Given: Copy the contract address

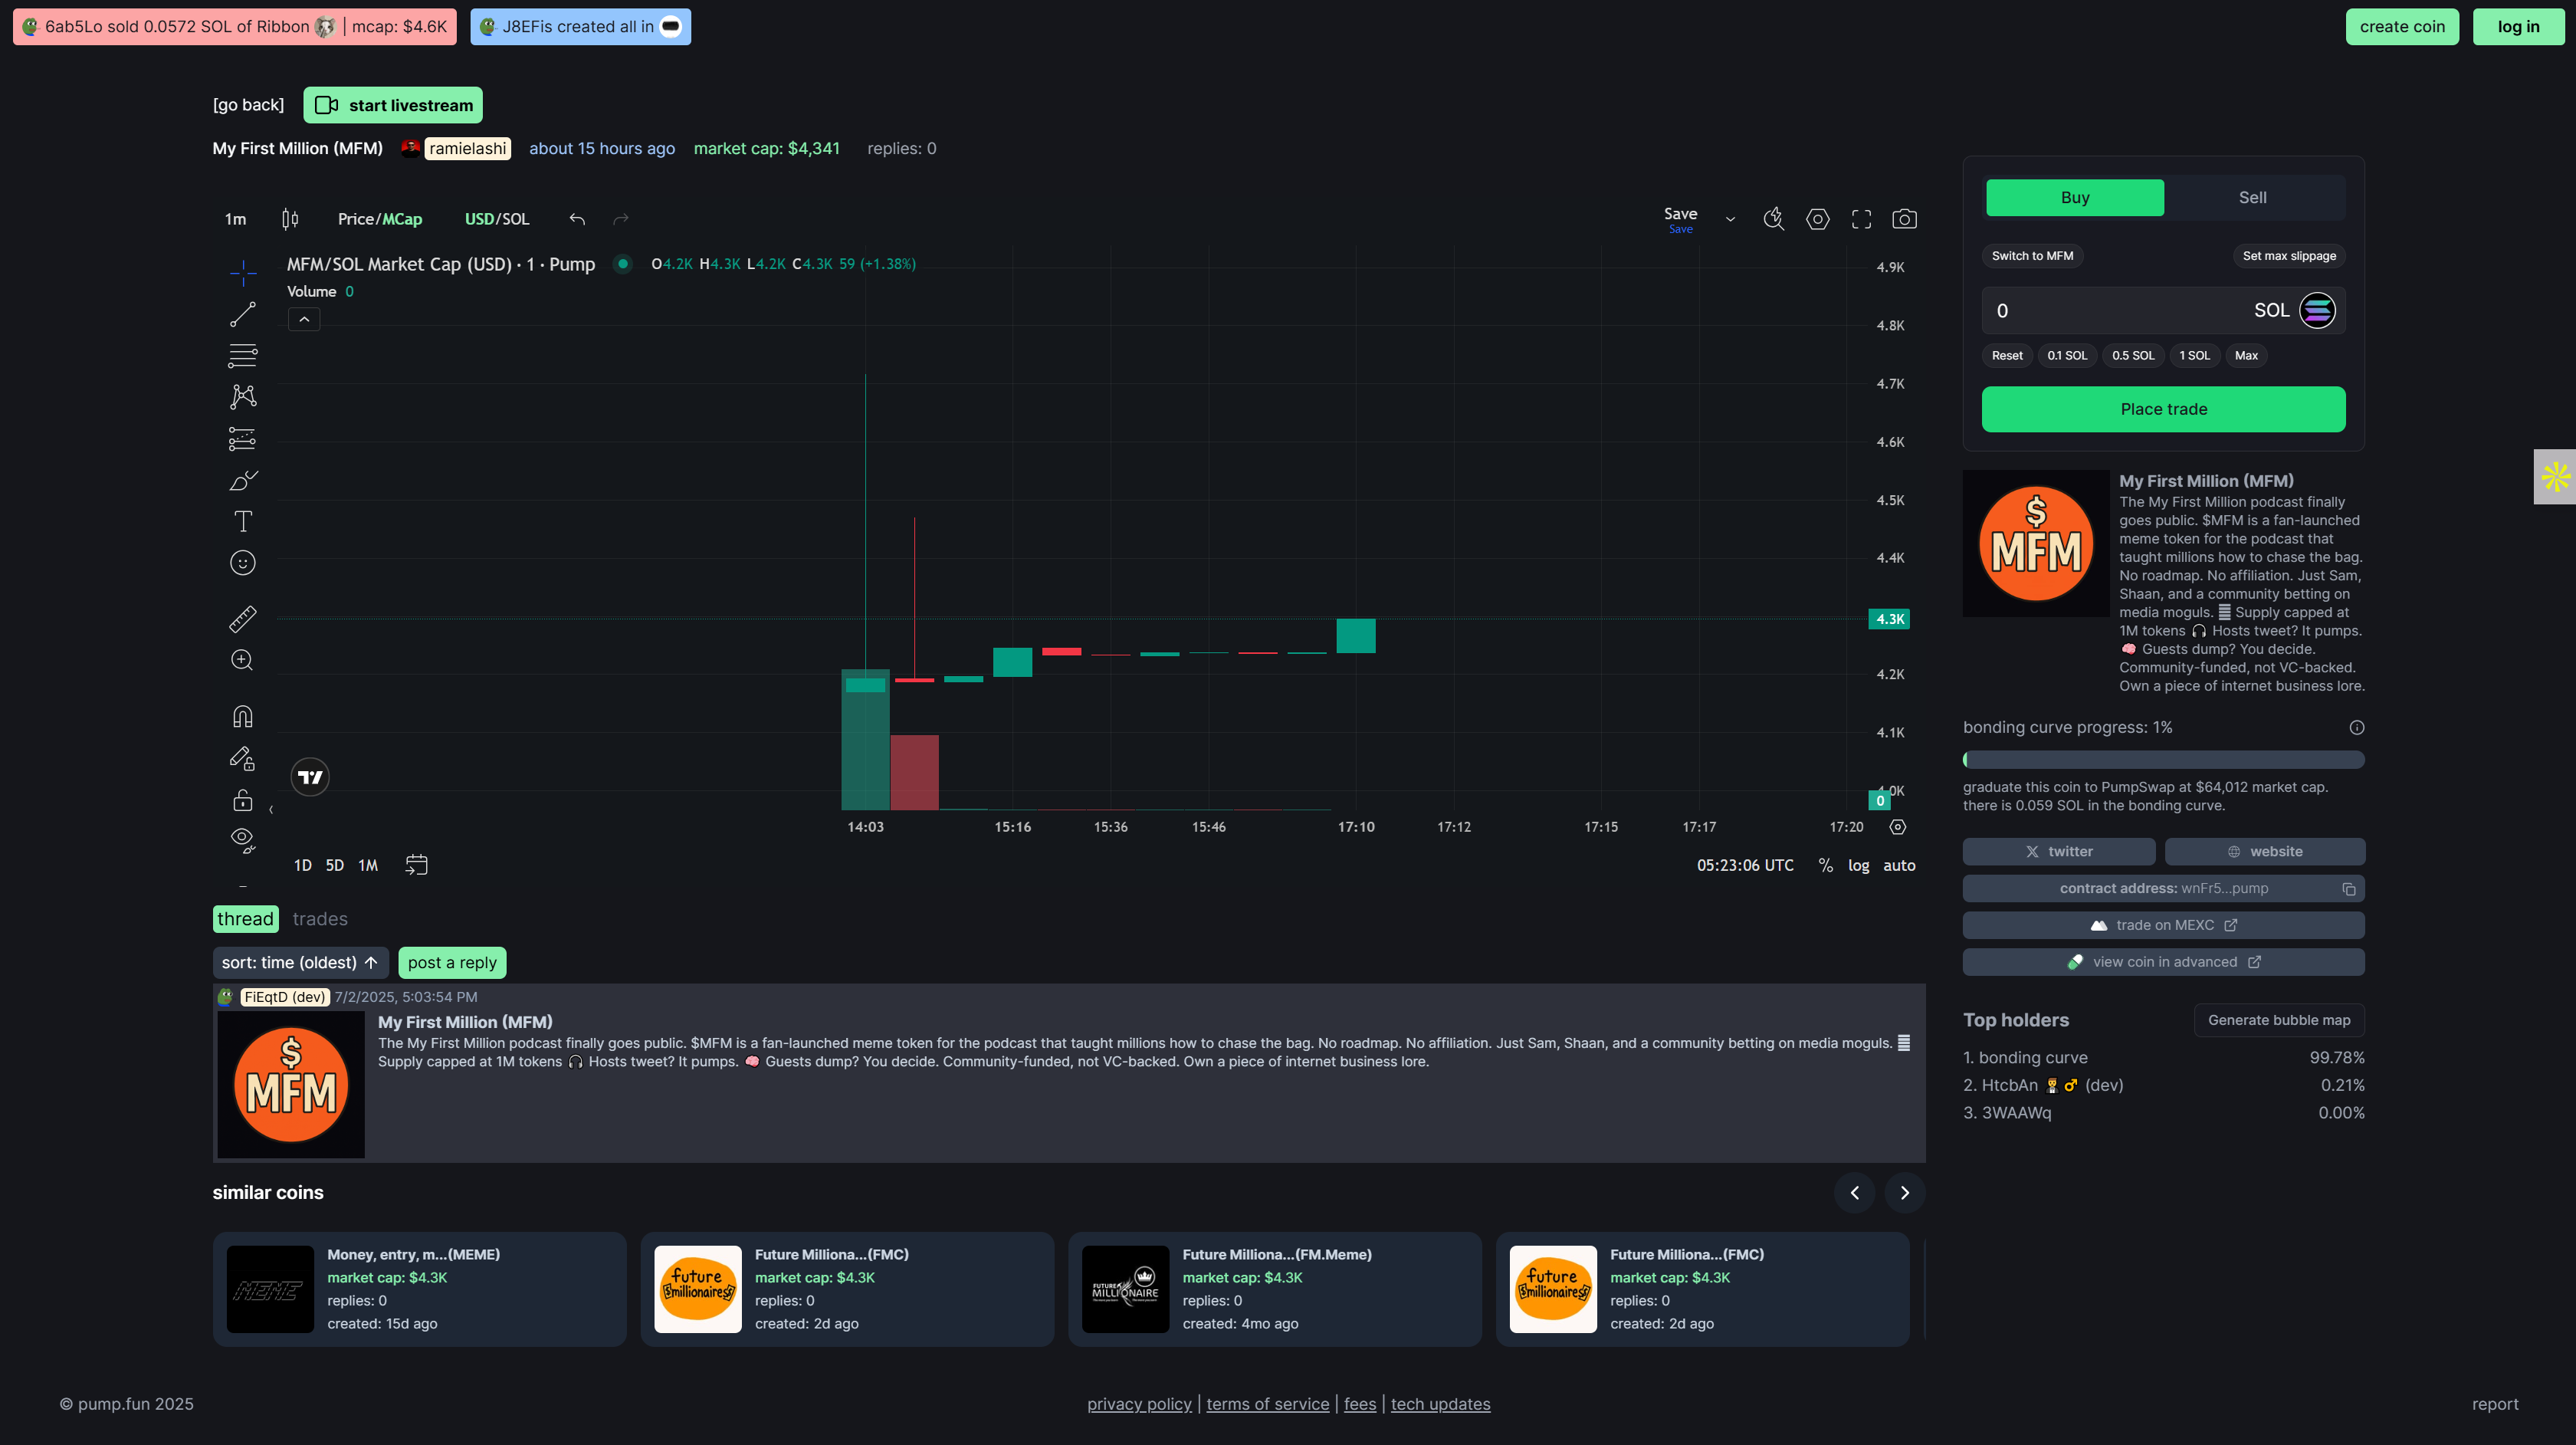Looking at the screenshot, I should tap(2349, 889).
